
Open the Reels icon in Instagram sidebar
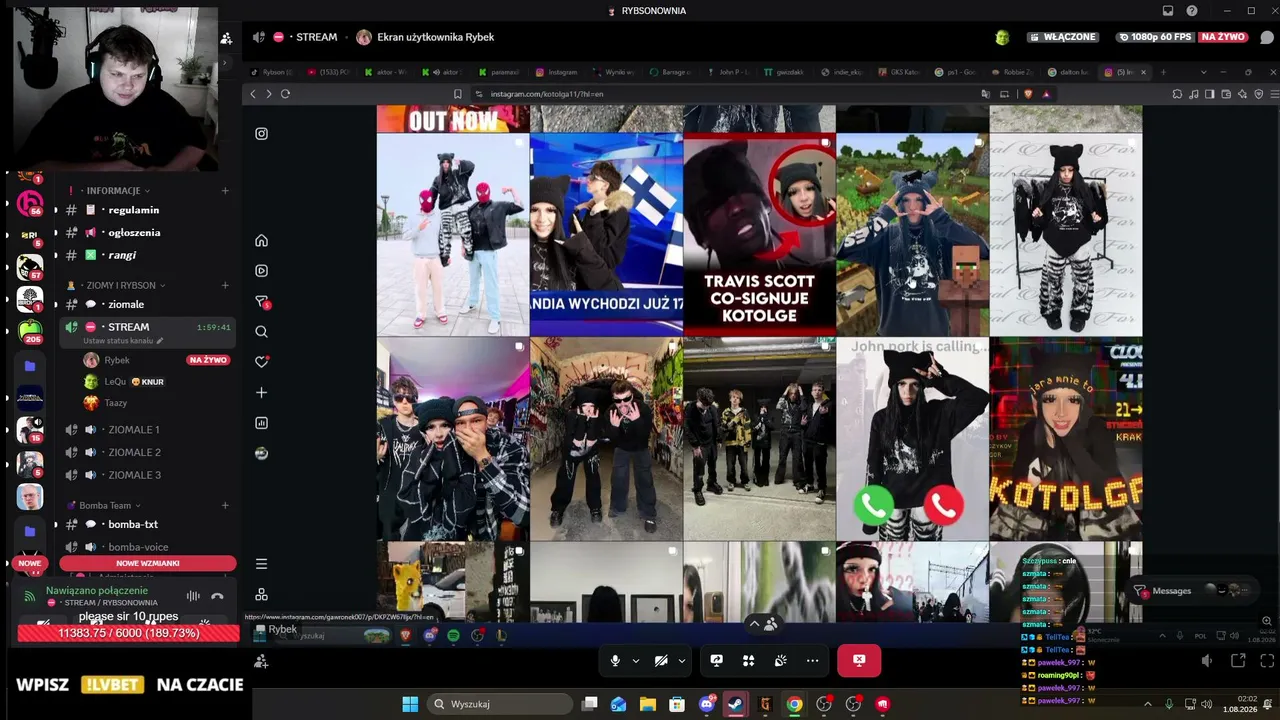[x=261, y=270]
